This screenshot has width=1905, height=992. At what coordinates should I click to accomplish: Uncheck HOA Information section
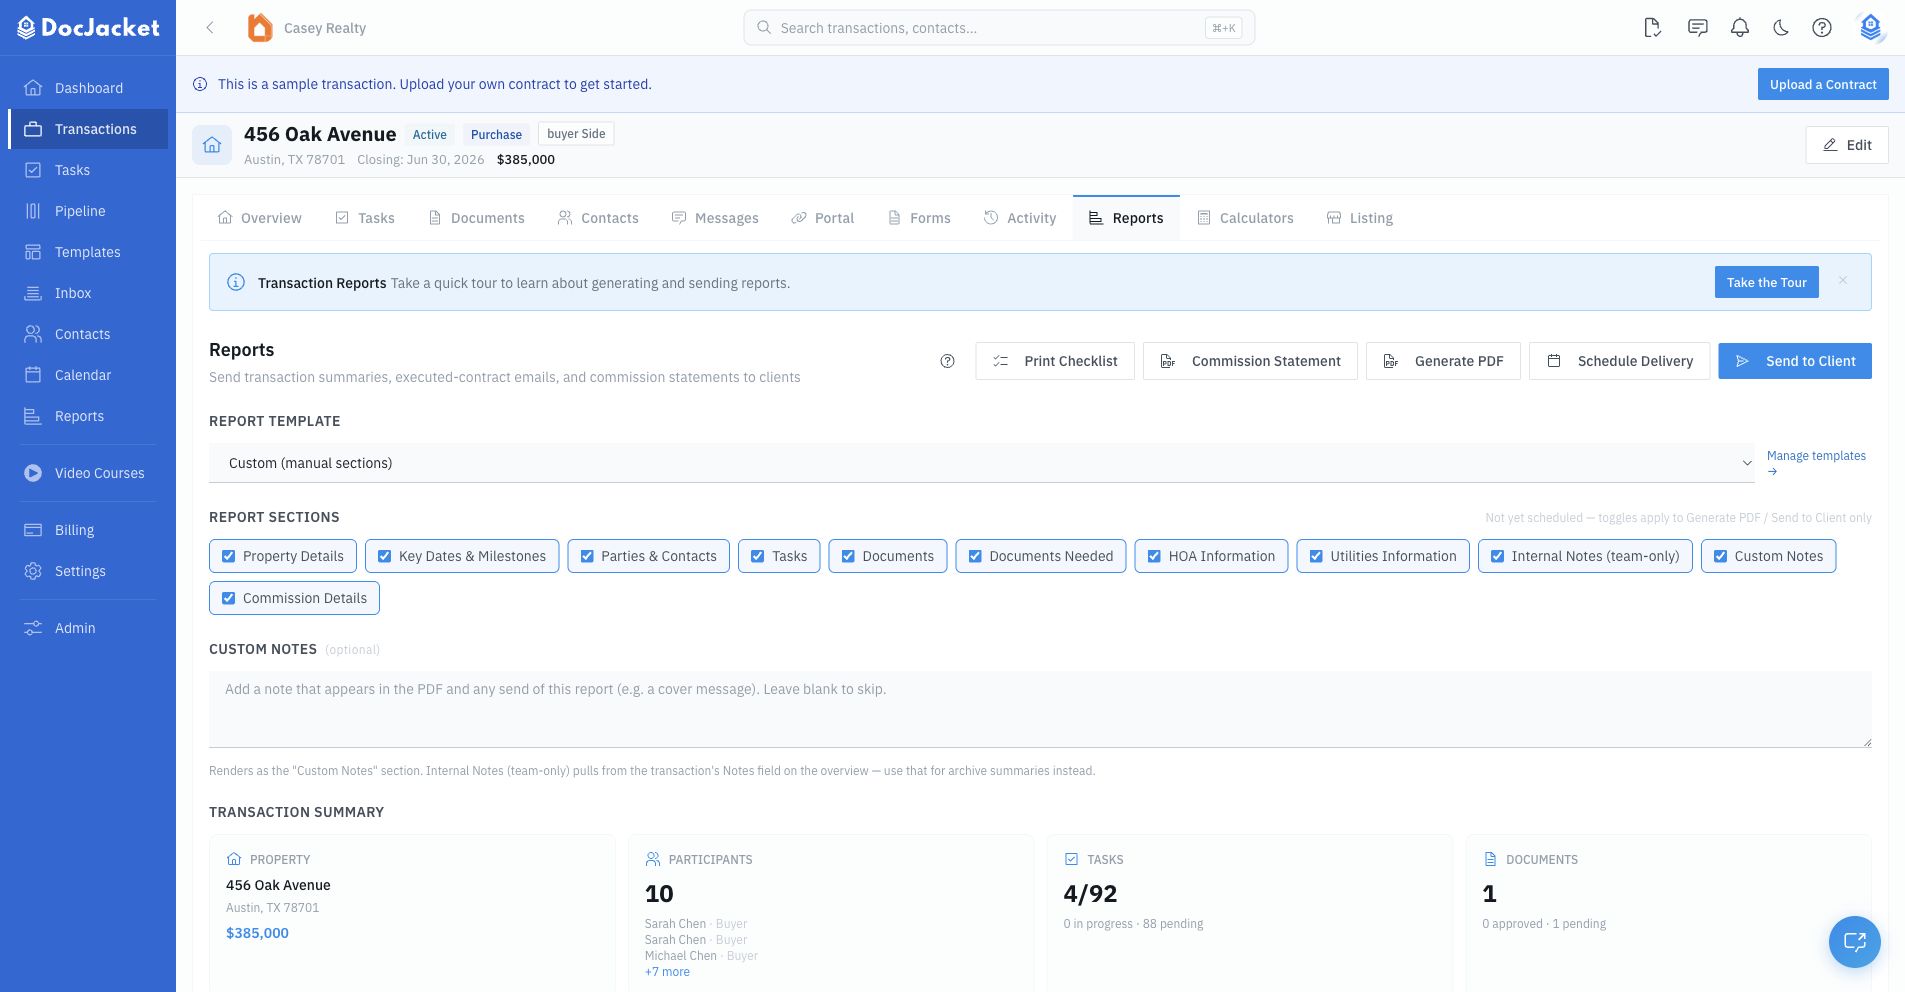pos(1154,556)
